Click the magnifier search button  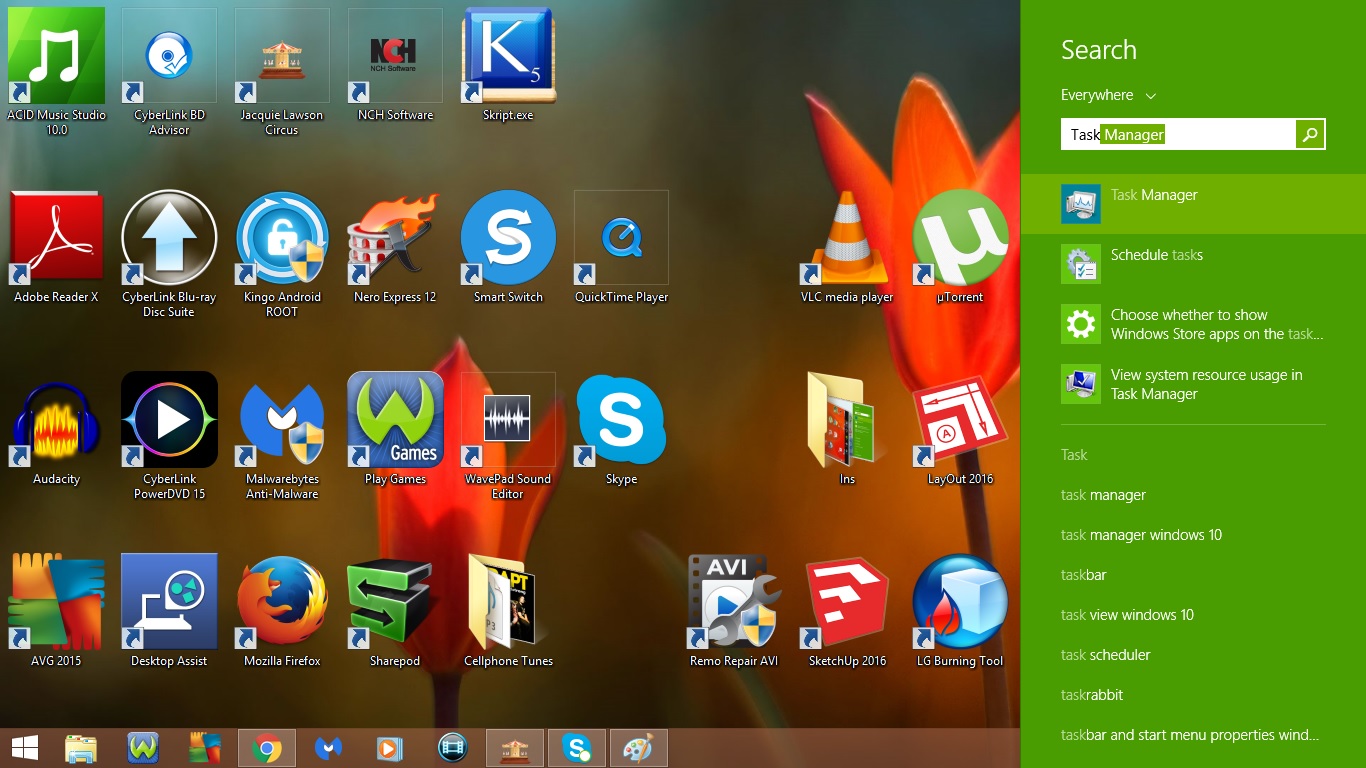pyautogui.click(x=1310, y=134)
